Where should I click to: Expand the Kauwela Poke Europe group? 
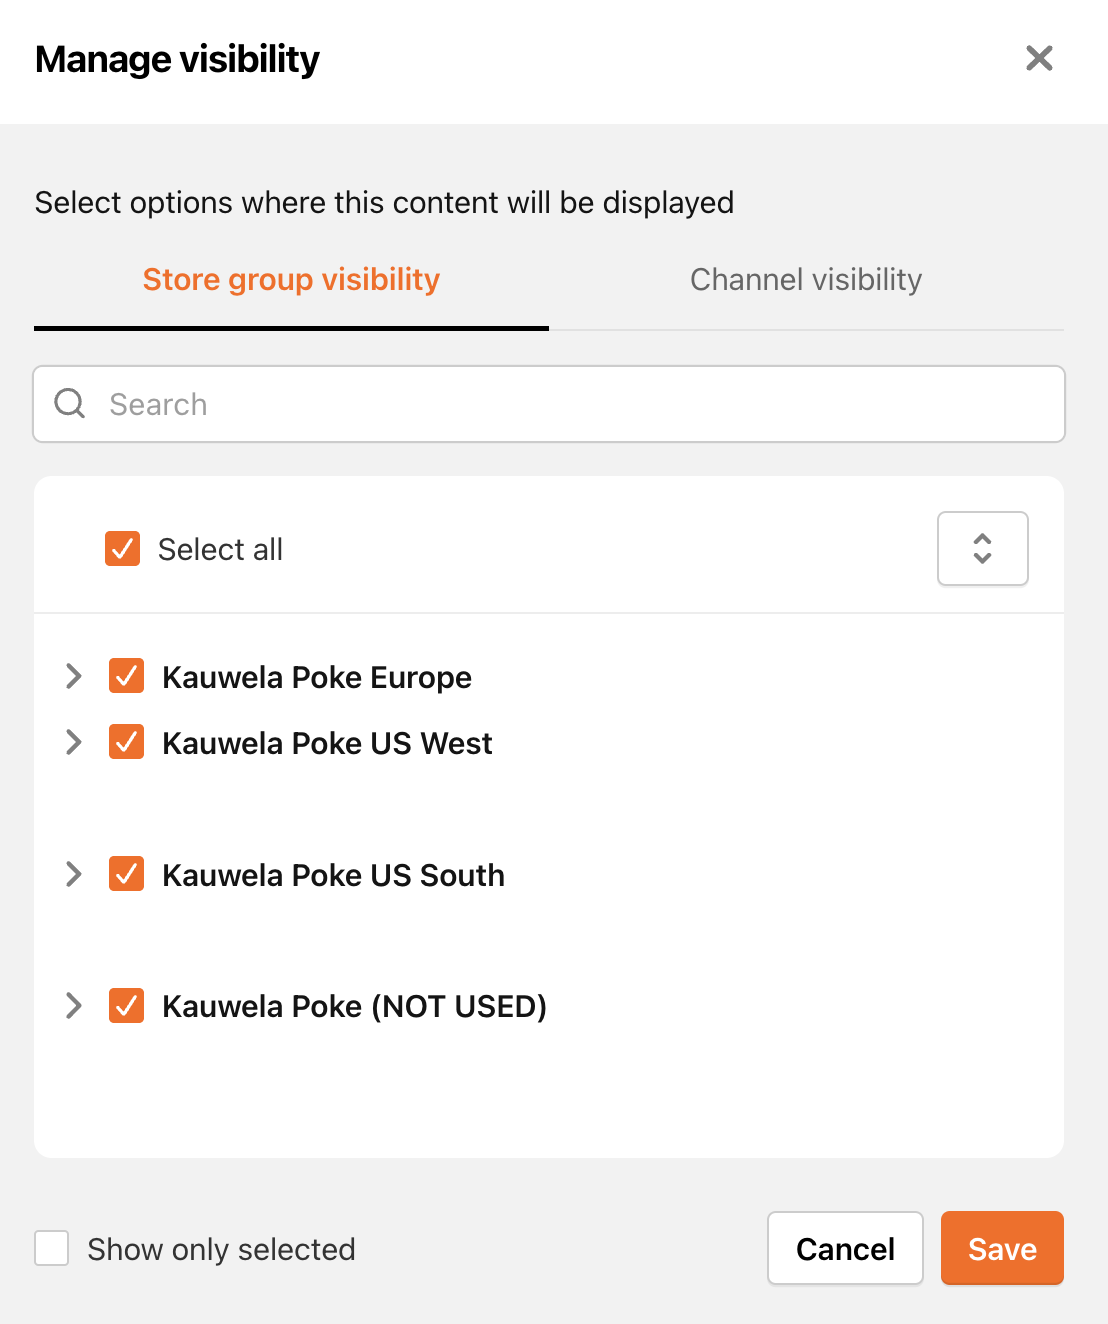pos(73,676)
